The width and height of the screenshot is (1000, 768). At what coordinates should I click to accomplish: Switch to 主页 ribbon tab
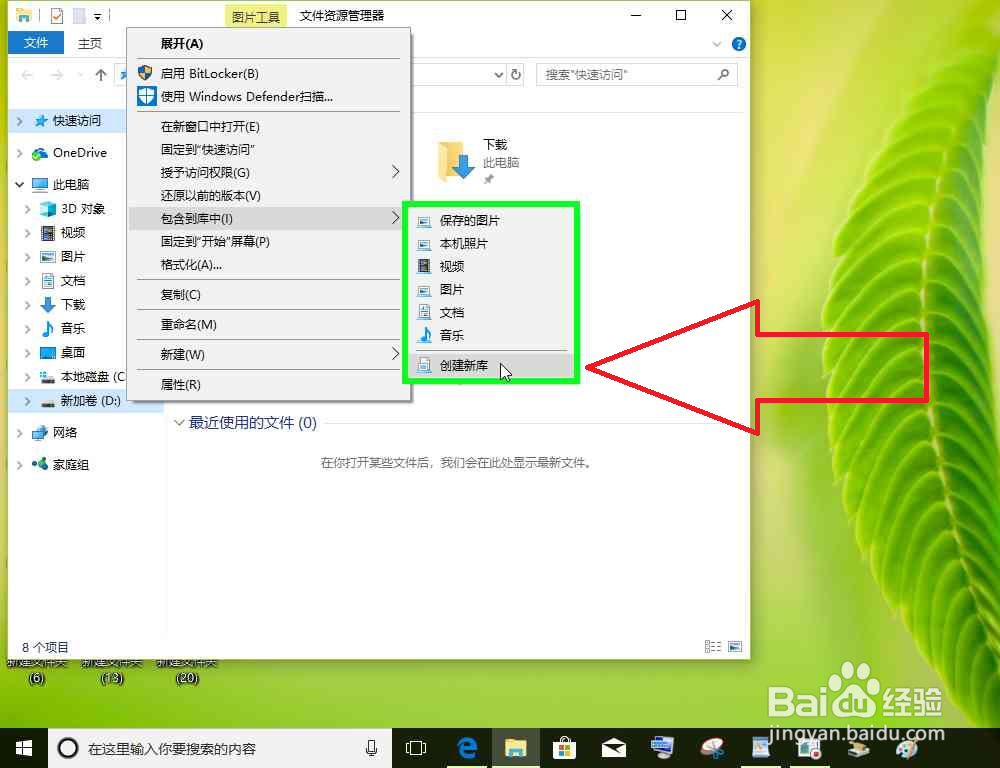(90, 43)
